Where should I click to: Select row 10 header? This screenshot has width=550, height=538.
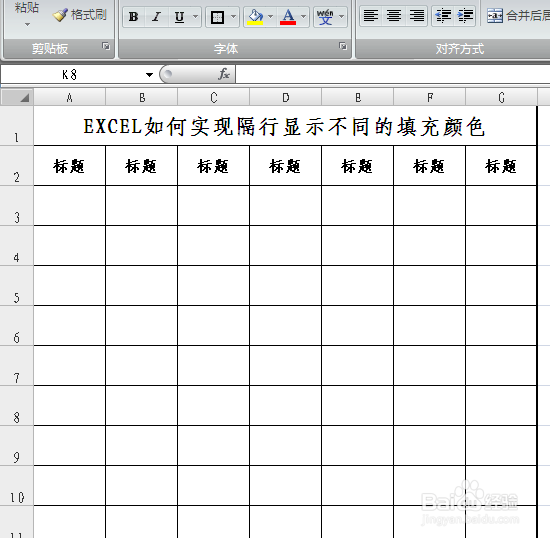click(x=16, y=485)
